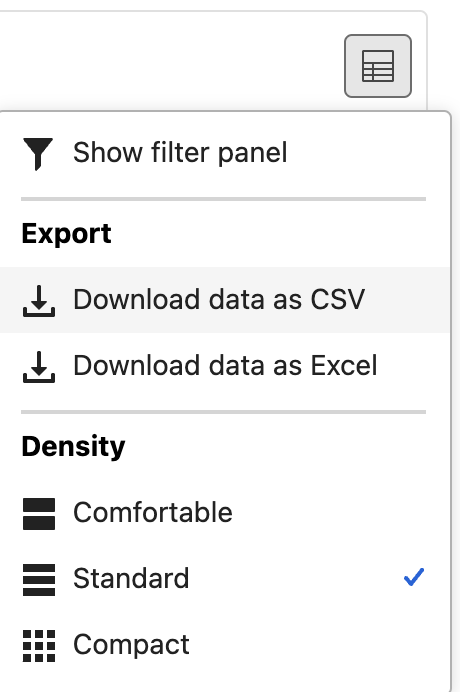460x692 pixels.
Task: Click the Export section heading
Action: 66,234
